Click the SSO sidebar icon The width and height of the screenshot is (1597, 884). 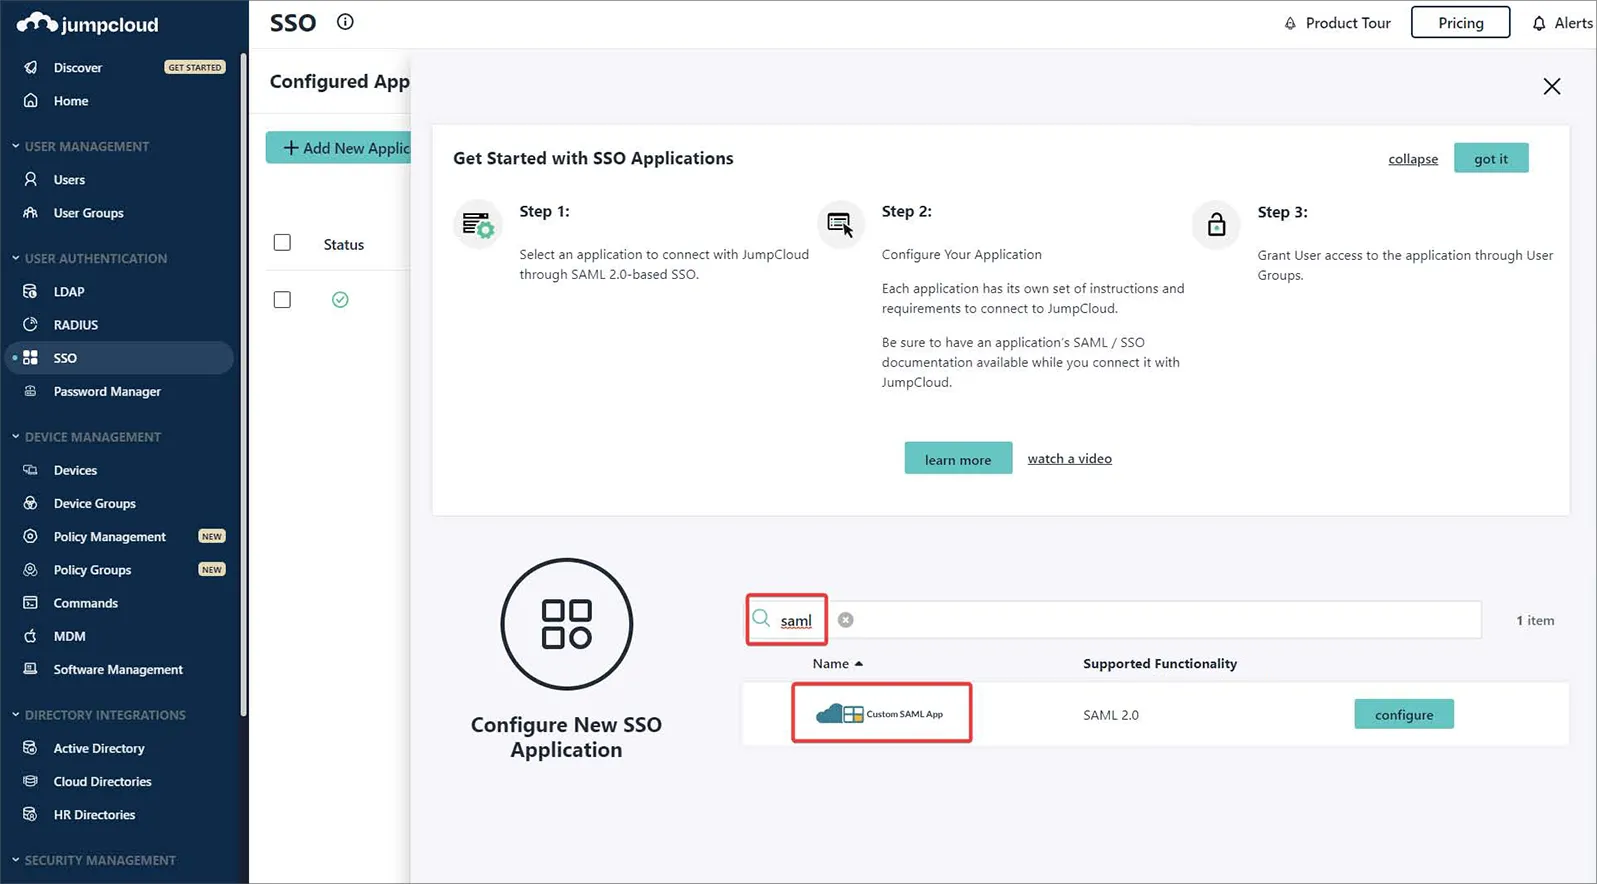31,358
